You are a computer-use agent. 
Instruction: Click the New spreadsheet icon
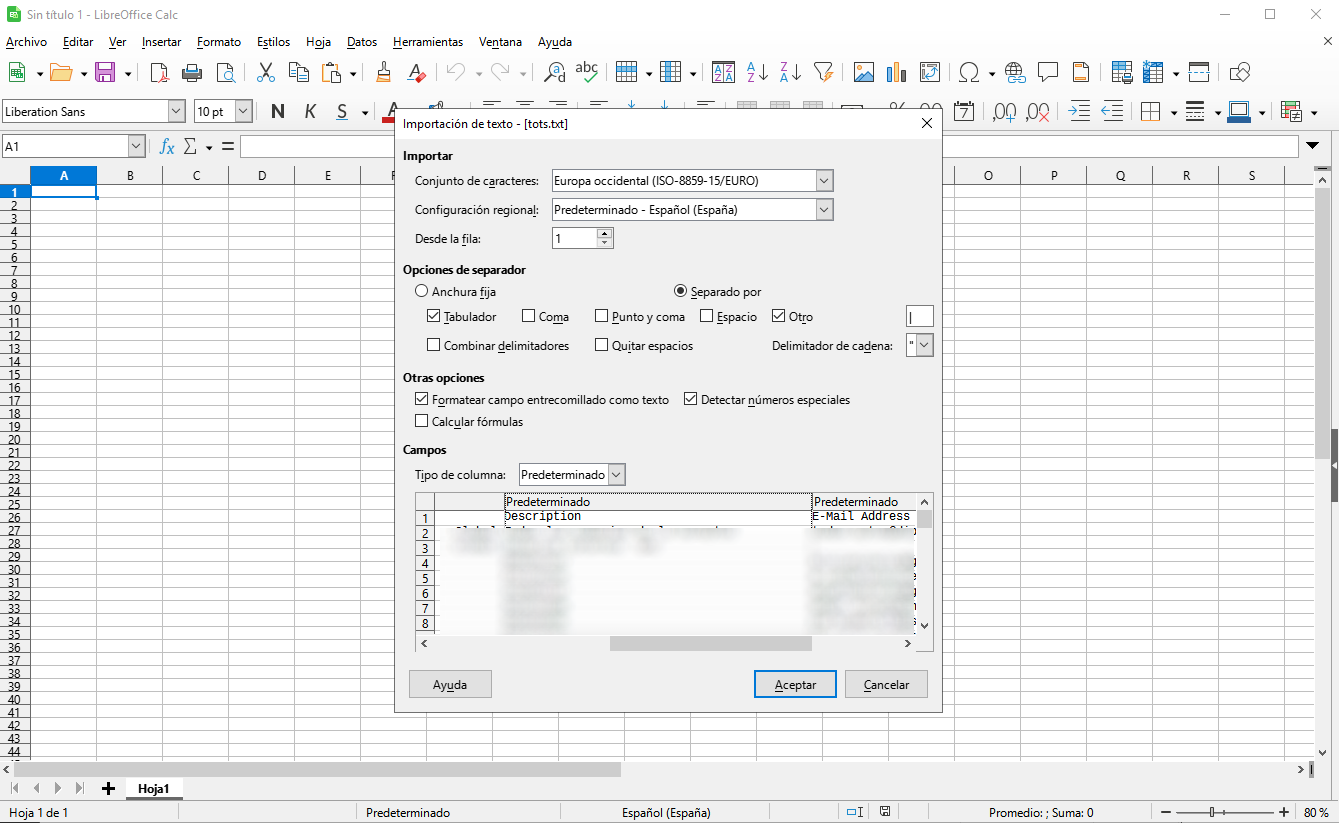[x=17, y=73]
